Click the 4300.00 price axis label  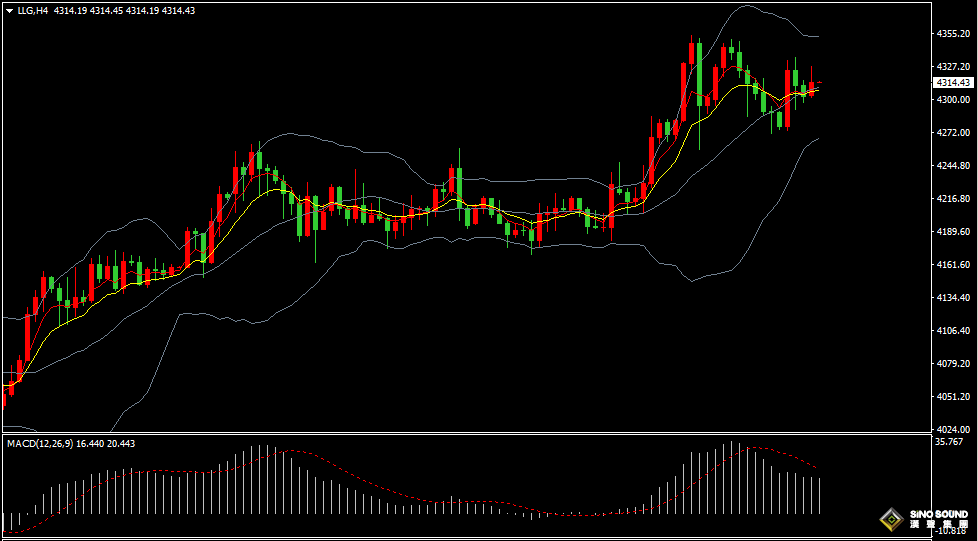click(952, 100)
